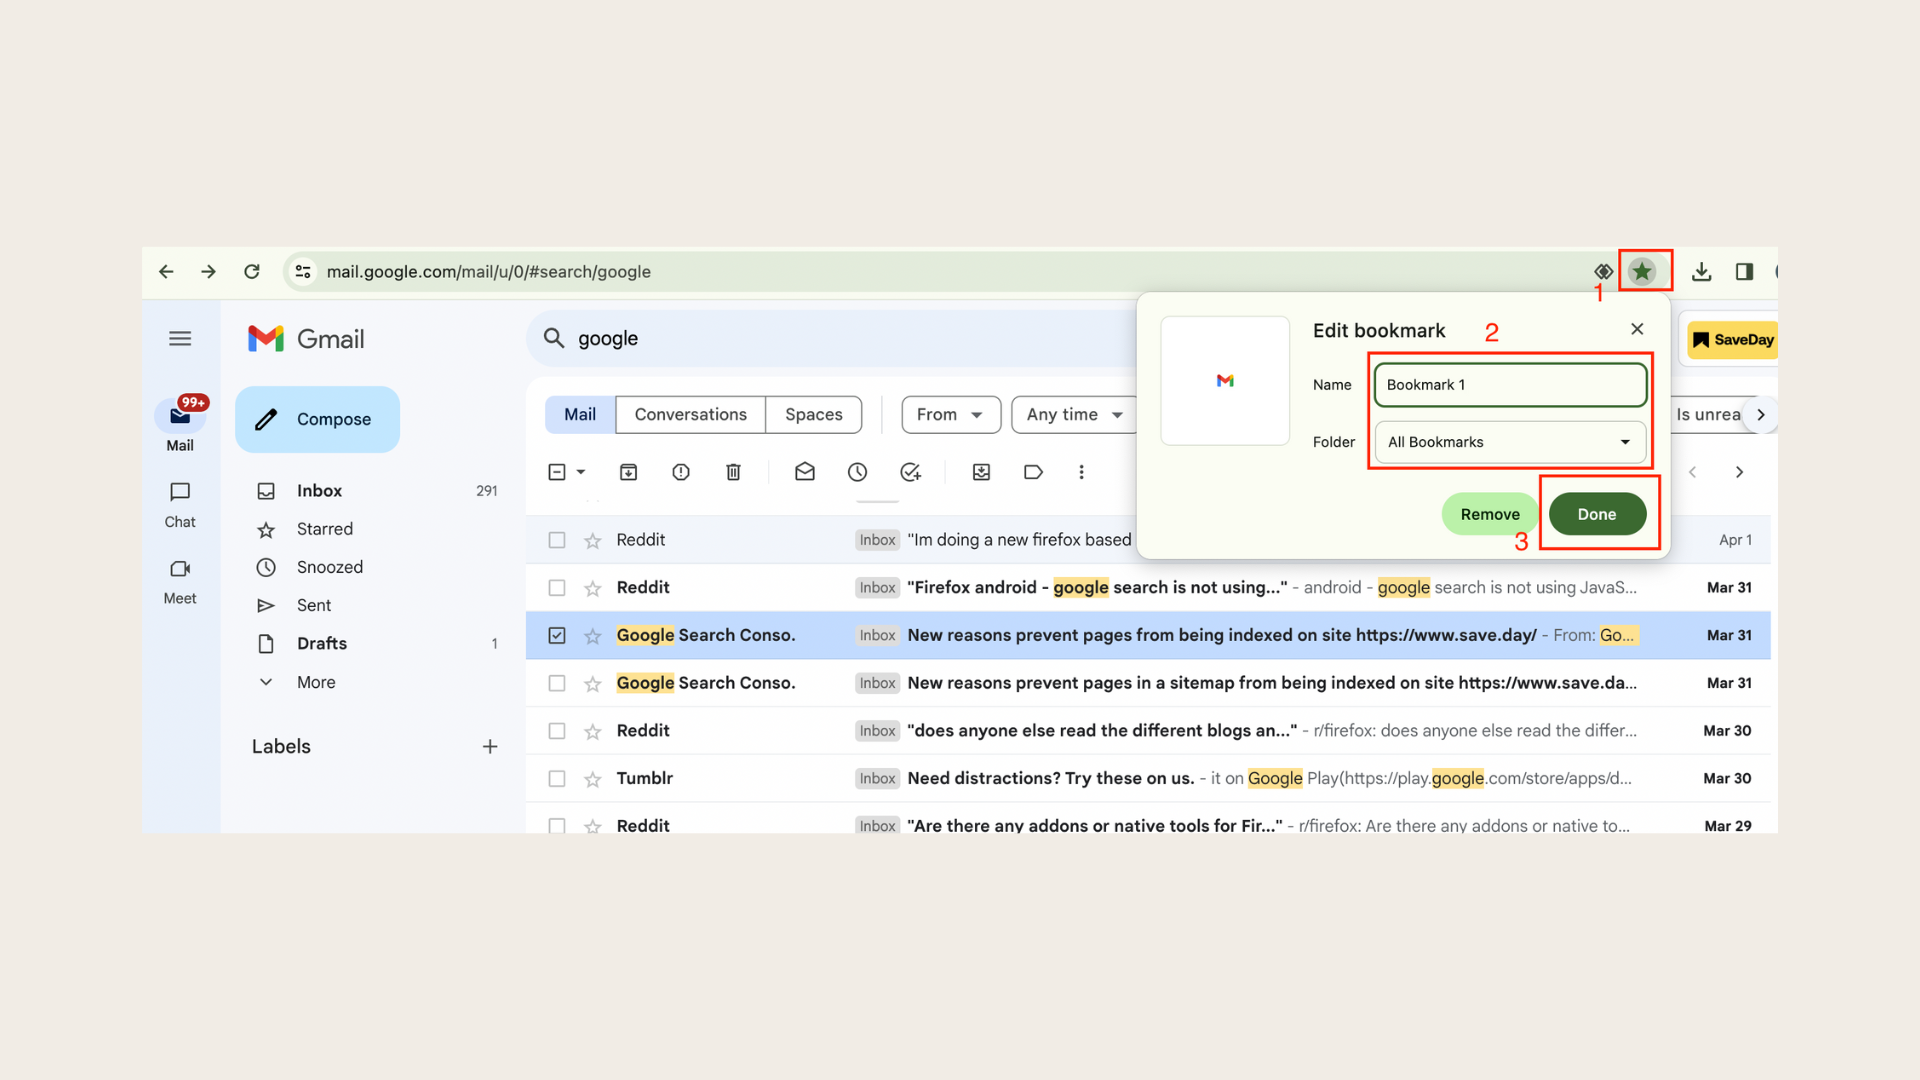Screen dimensions: 1920x1080
Task: Switch to the Conversations tab
Action: click(690, 415)
